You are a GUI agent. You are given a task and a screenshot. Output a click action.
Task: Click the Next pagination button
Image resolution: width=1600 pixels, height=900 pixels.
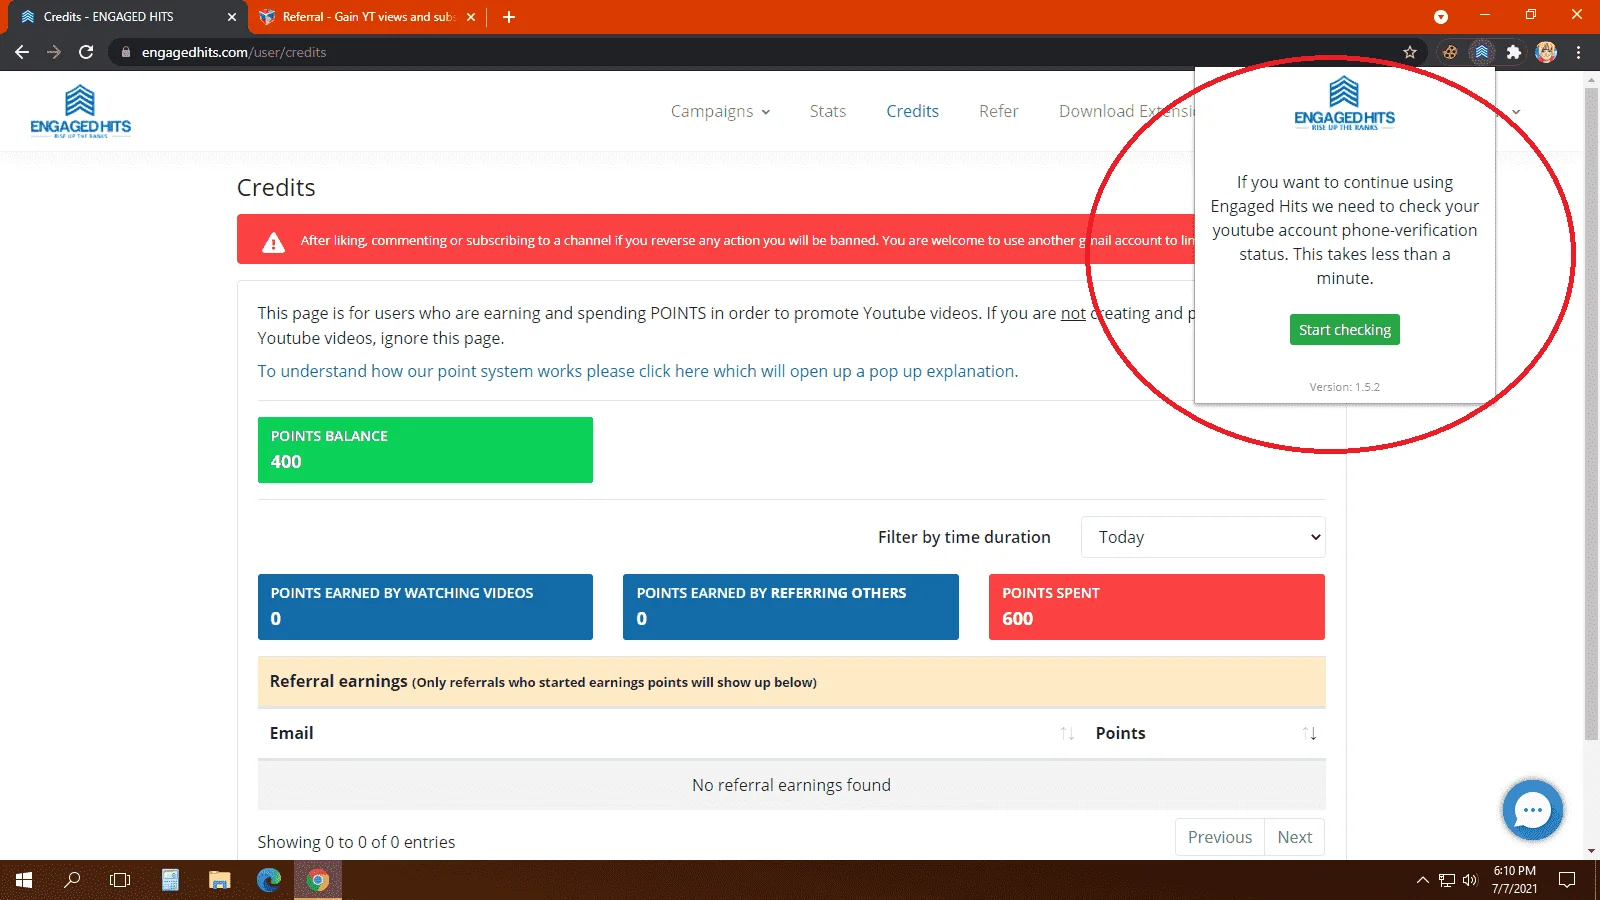[1295, 837]
